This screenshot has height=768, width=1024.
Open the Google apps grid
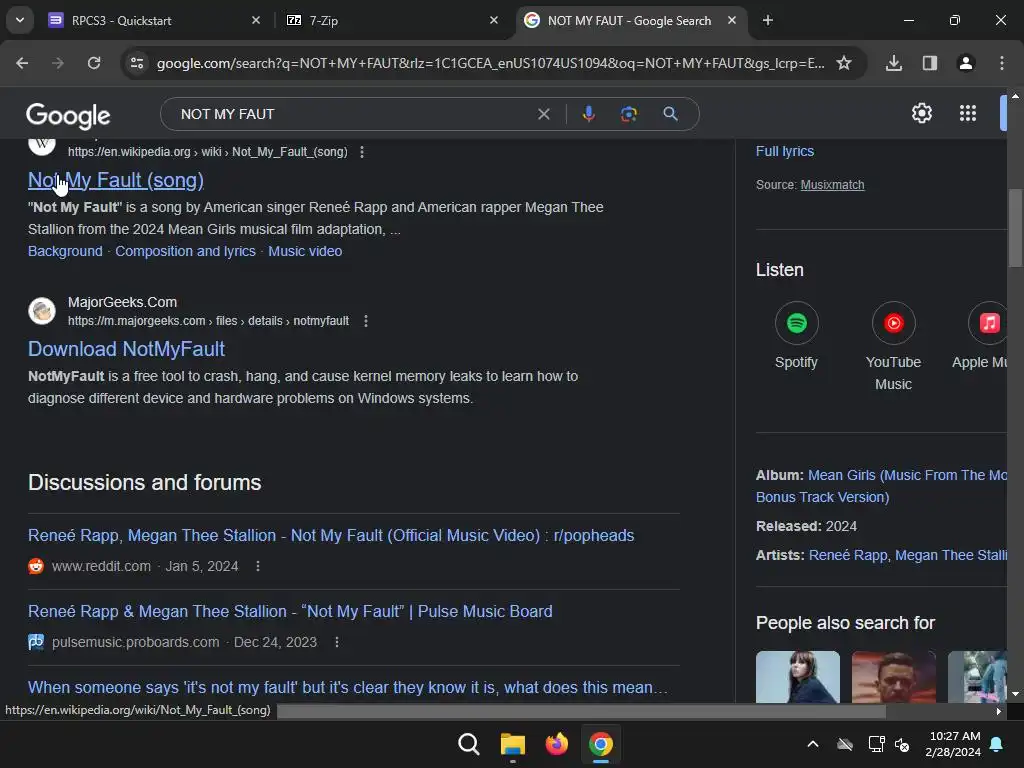968,113
